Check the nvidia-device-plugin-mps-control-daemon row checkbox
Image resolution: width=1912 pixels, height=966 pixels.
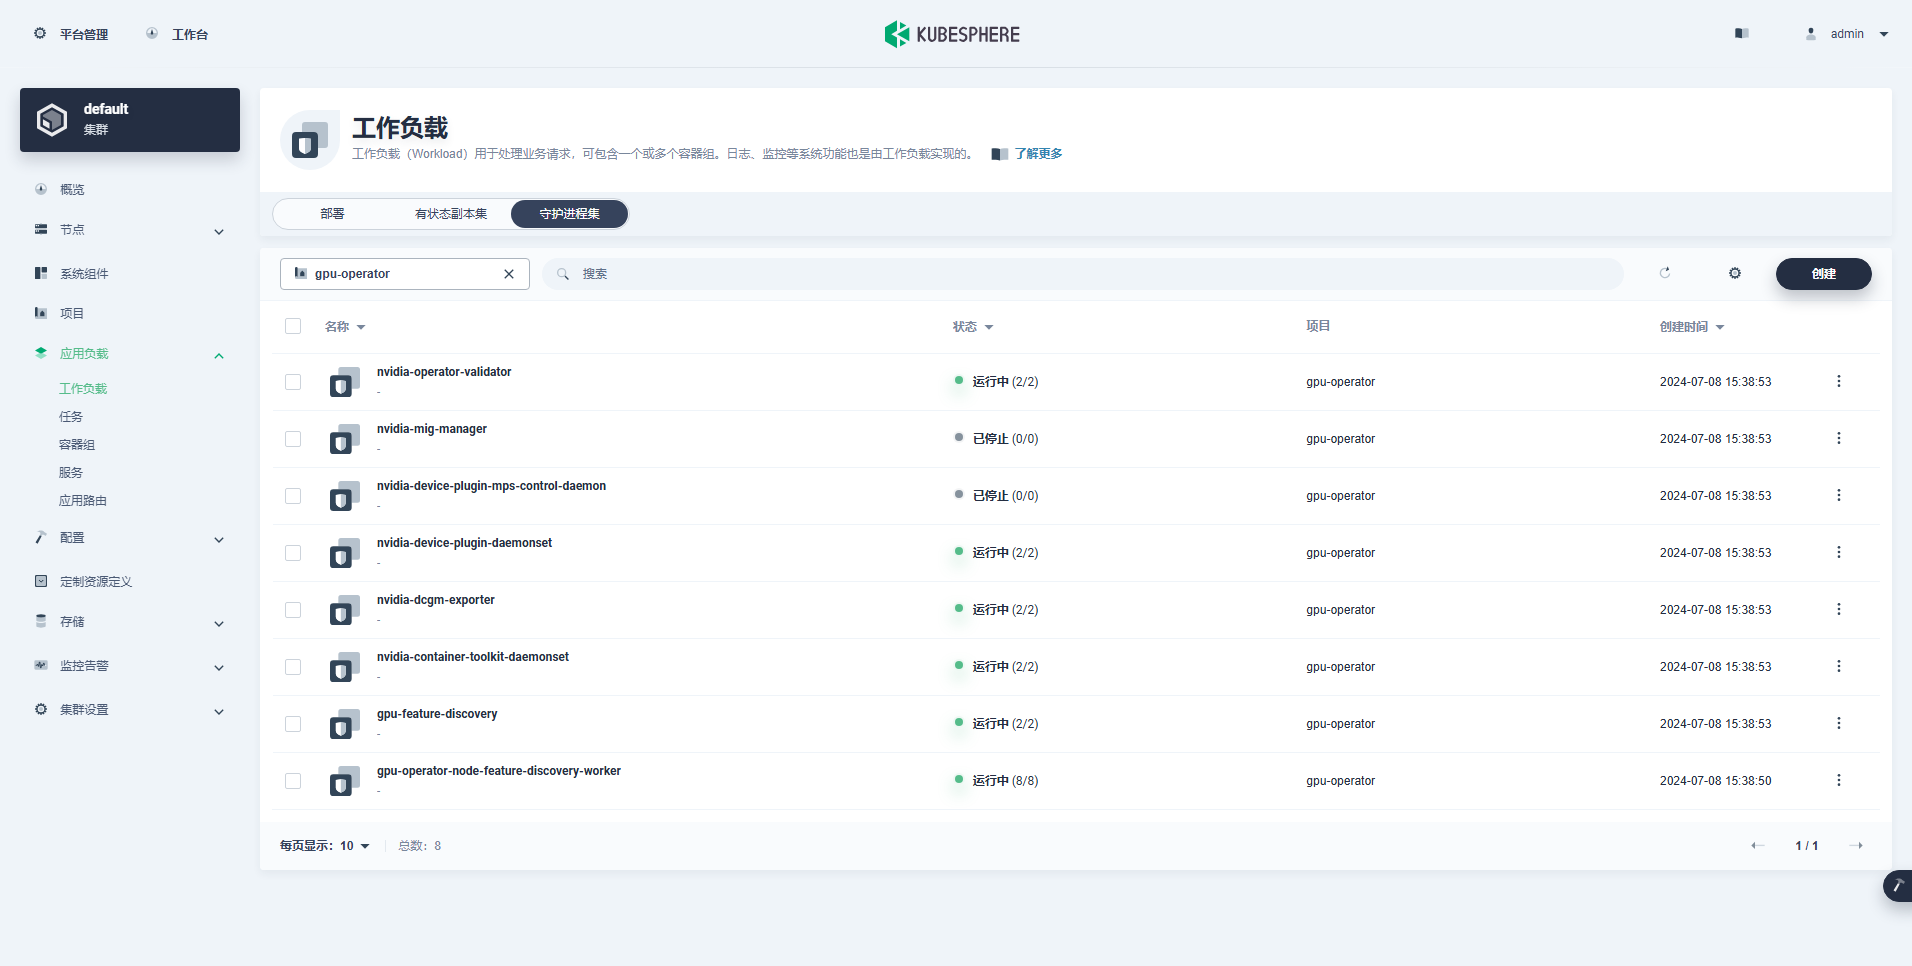pos(293,496)
